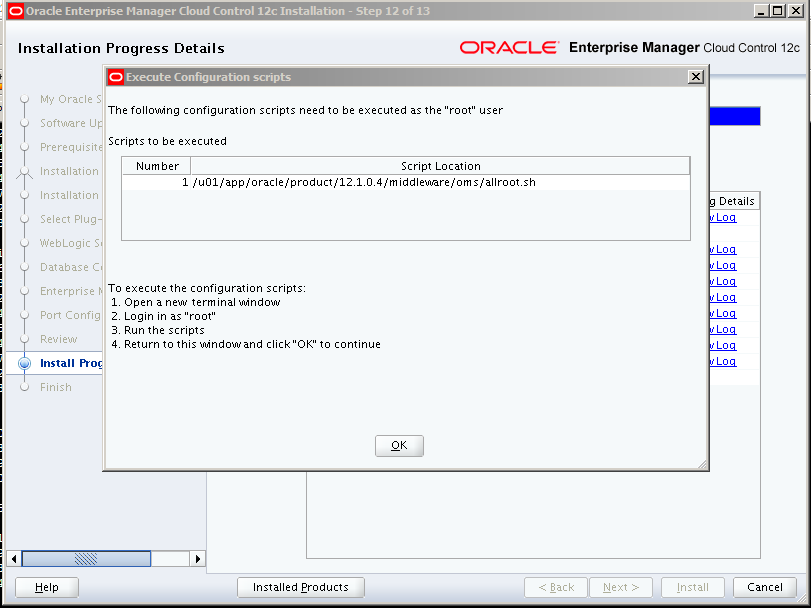Select Enterprise Manager step in sidebar
The width and height of the screenshot is (811, 608).
pyautogui.click(x=70, y=291)
